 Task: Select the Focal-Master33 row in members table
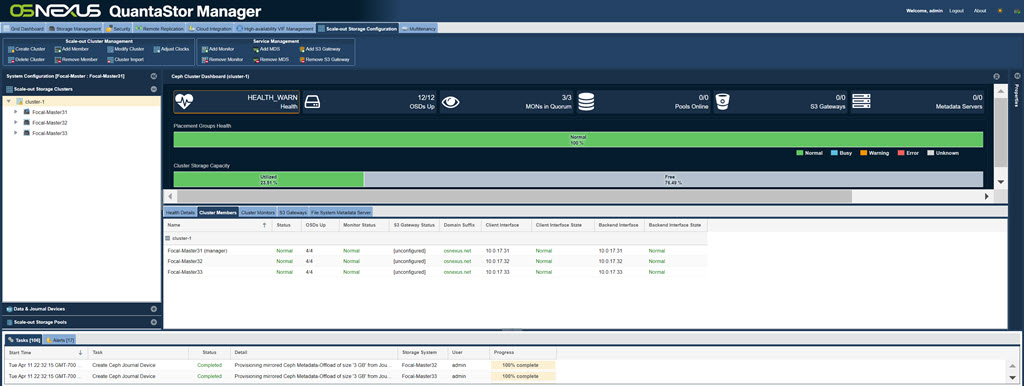[435, 272]
